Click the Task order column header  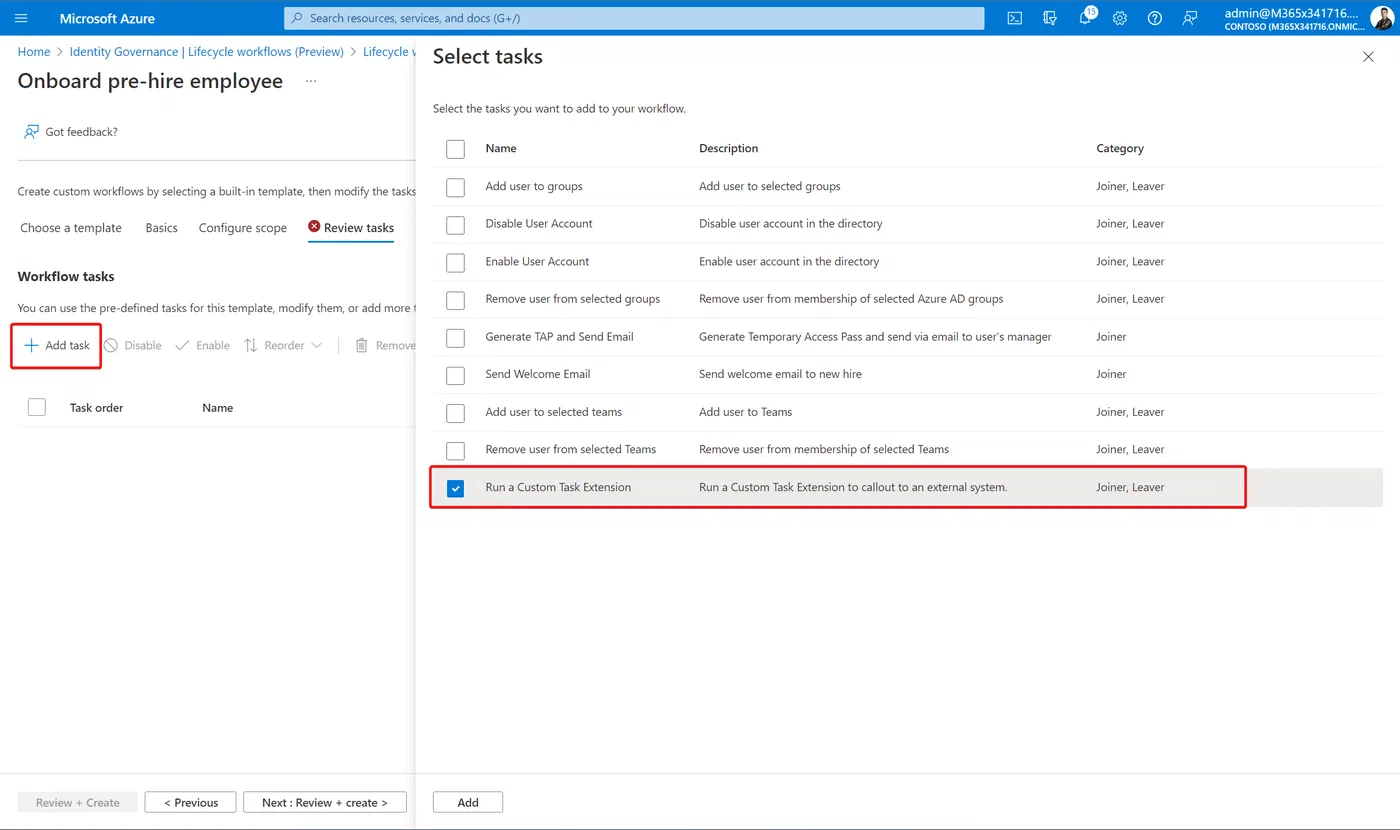97,407
